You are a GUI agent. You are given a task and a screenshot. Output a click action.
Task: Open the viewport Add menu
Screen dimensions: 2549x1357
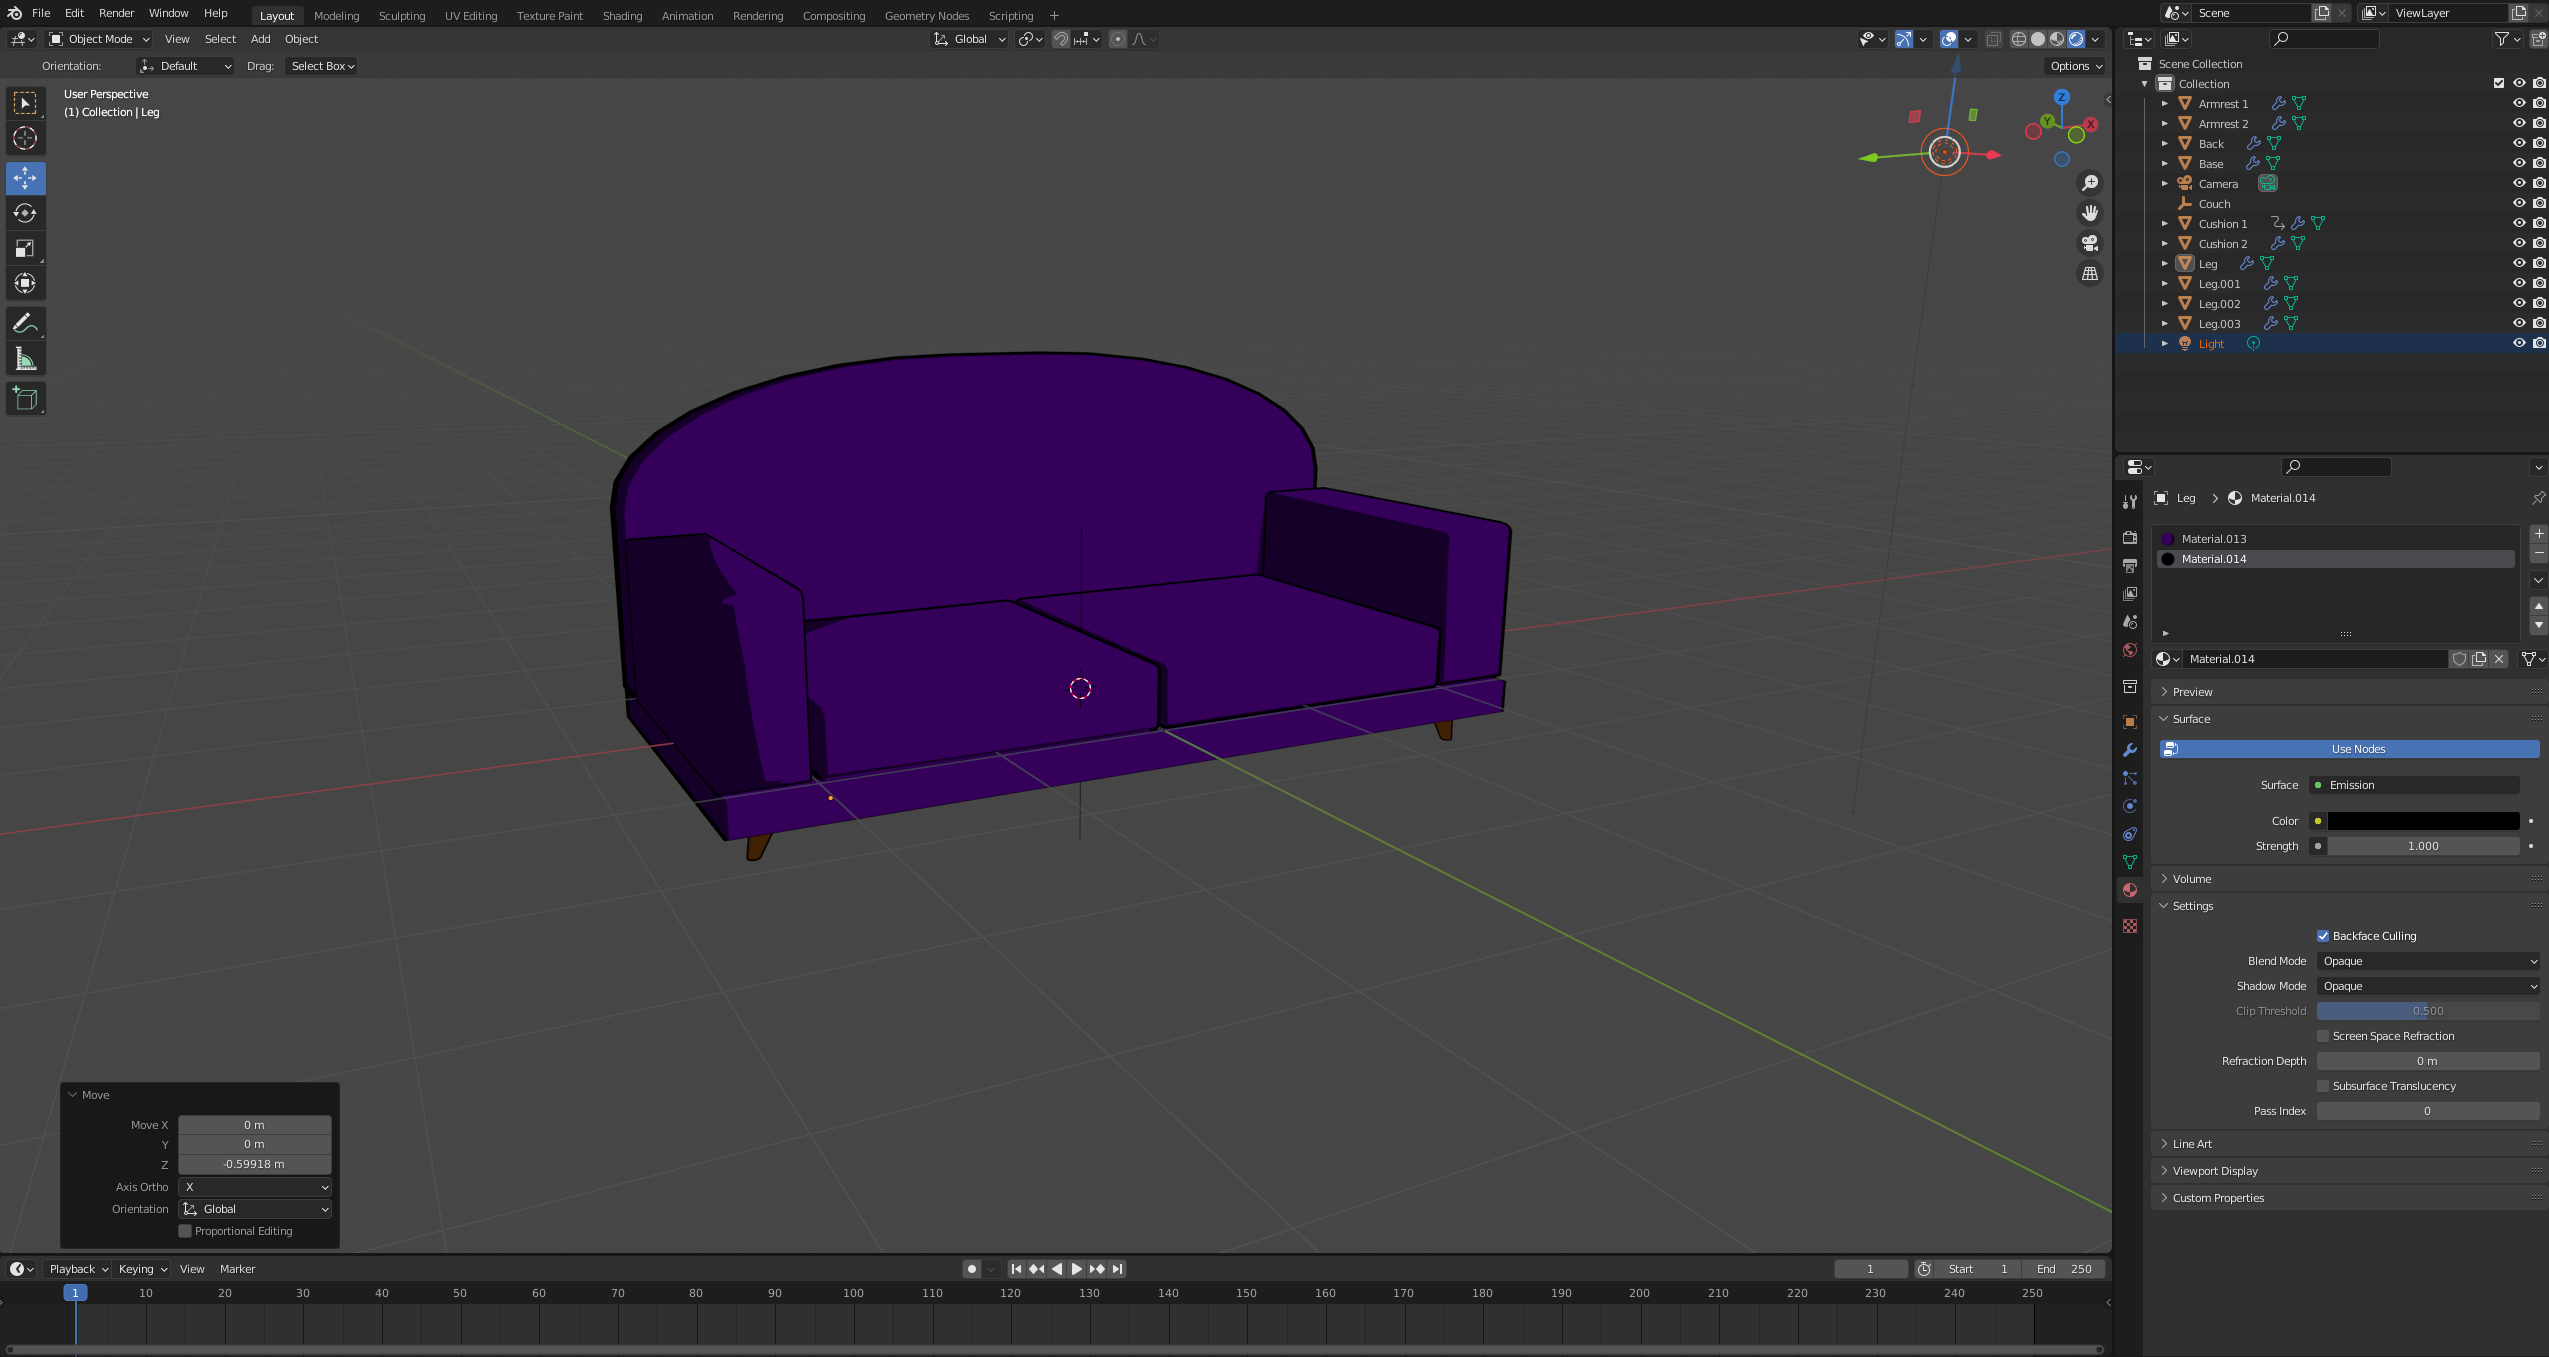260,39
